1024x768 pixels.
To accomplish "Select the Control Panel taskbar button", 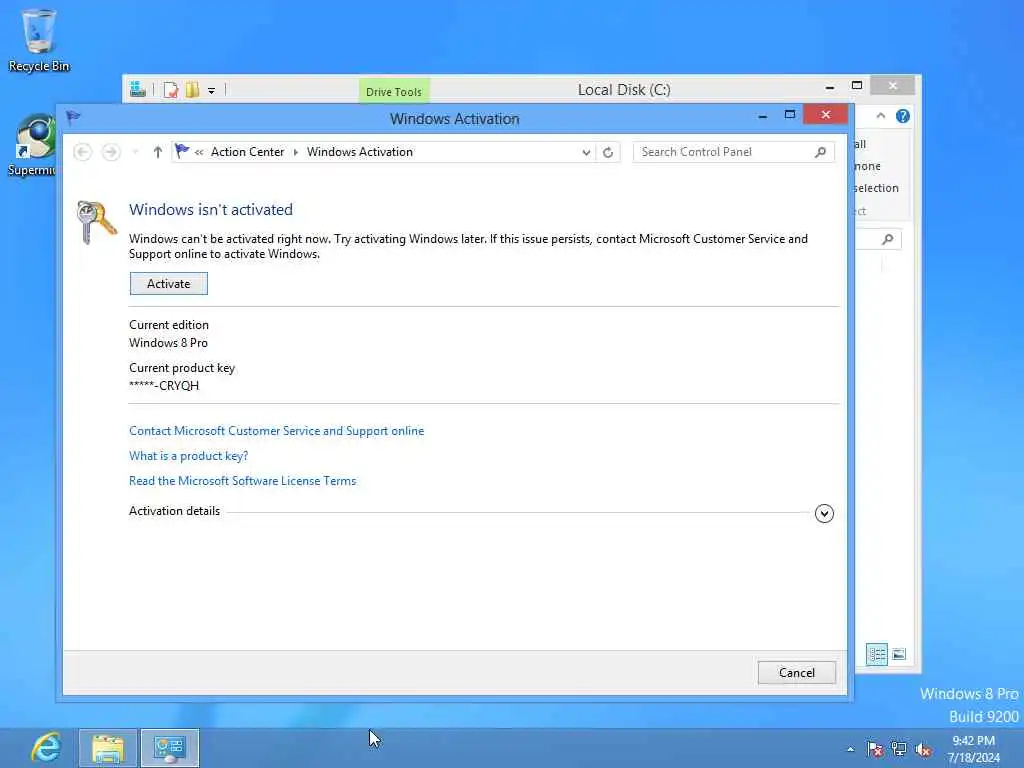I will click(x=170, y=748).
